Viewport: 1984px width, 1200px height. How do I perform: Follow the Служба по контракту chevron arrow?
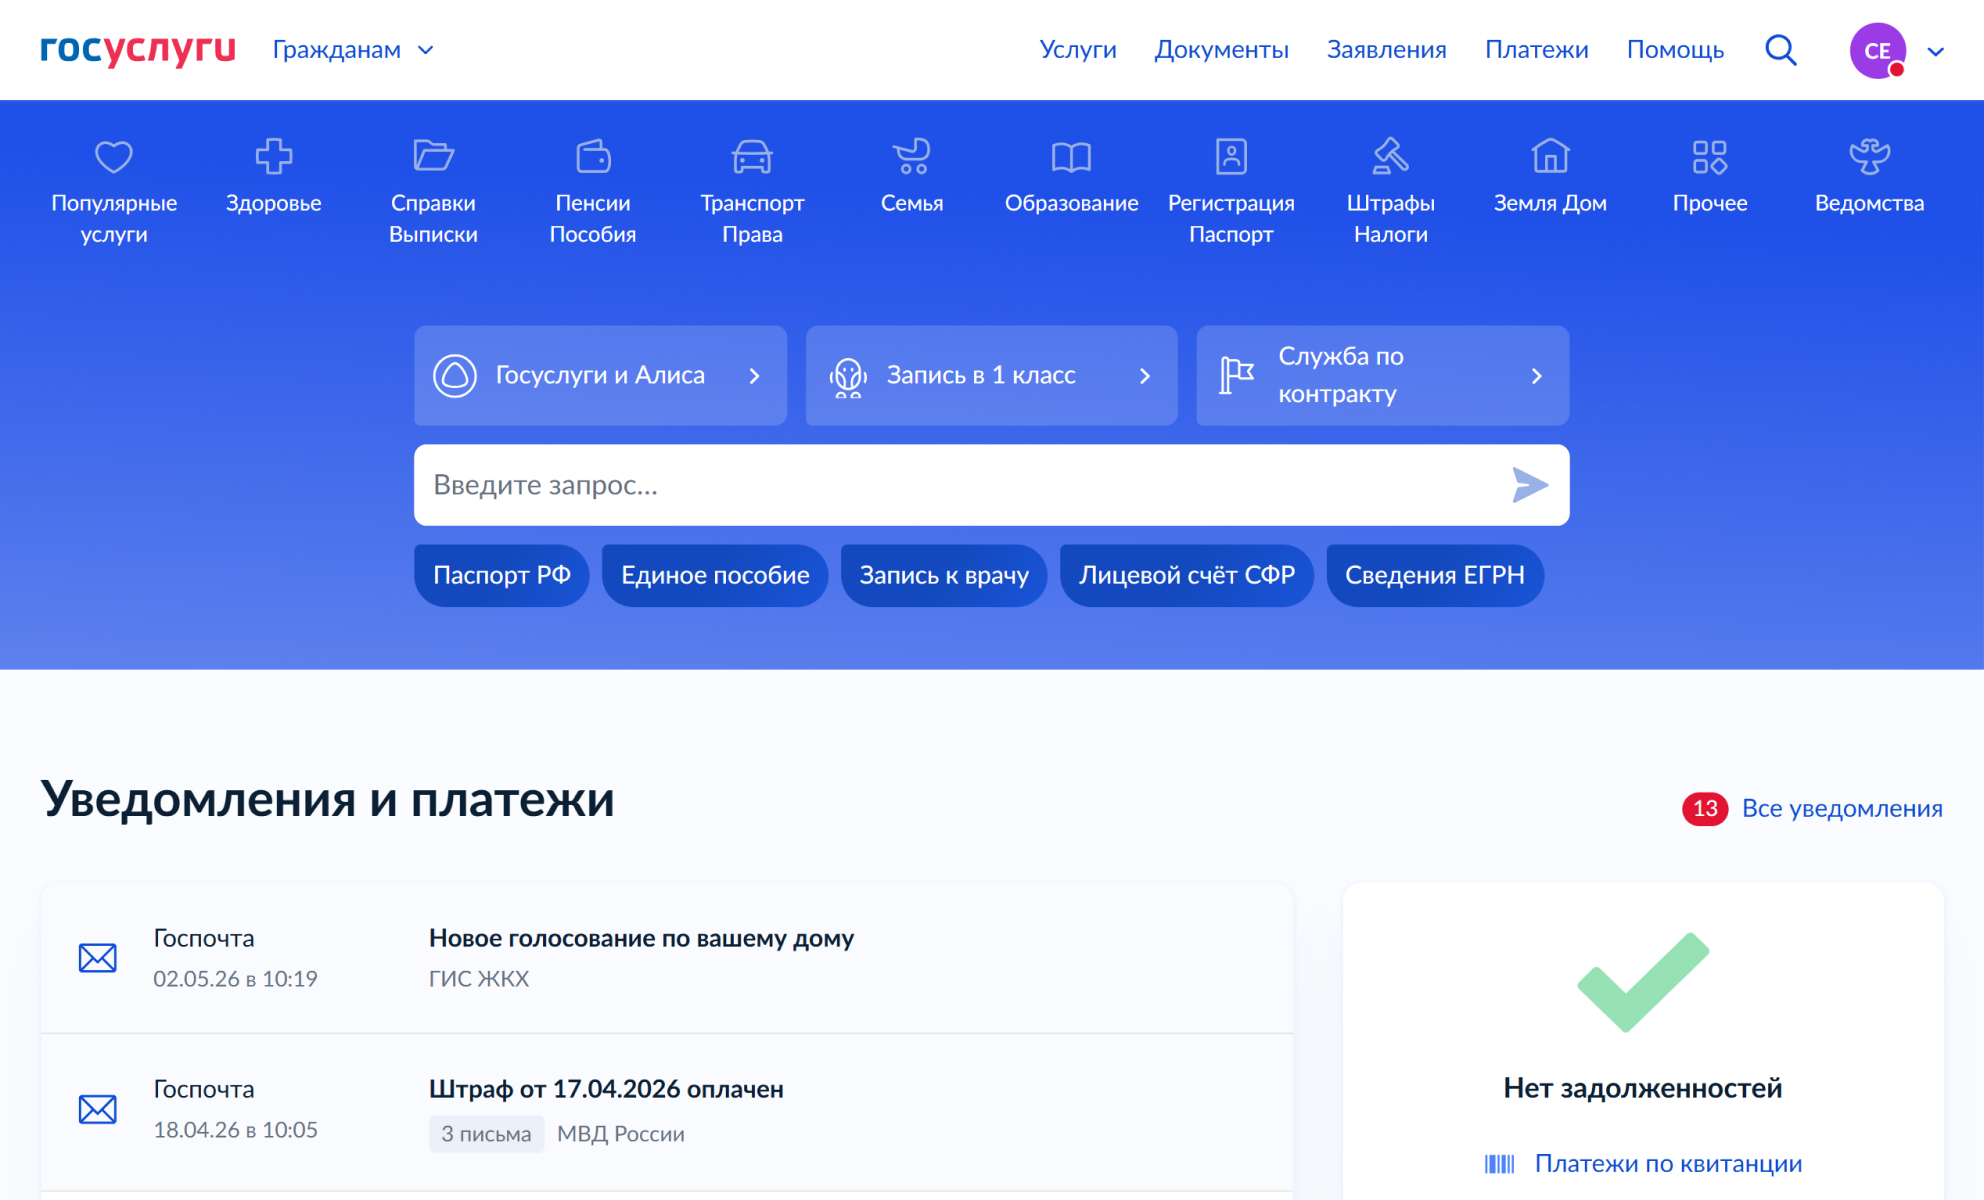pyautogui.click(x=1536, y=376)
